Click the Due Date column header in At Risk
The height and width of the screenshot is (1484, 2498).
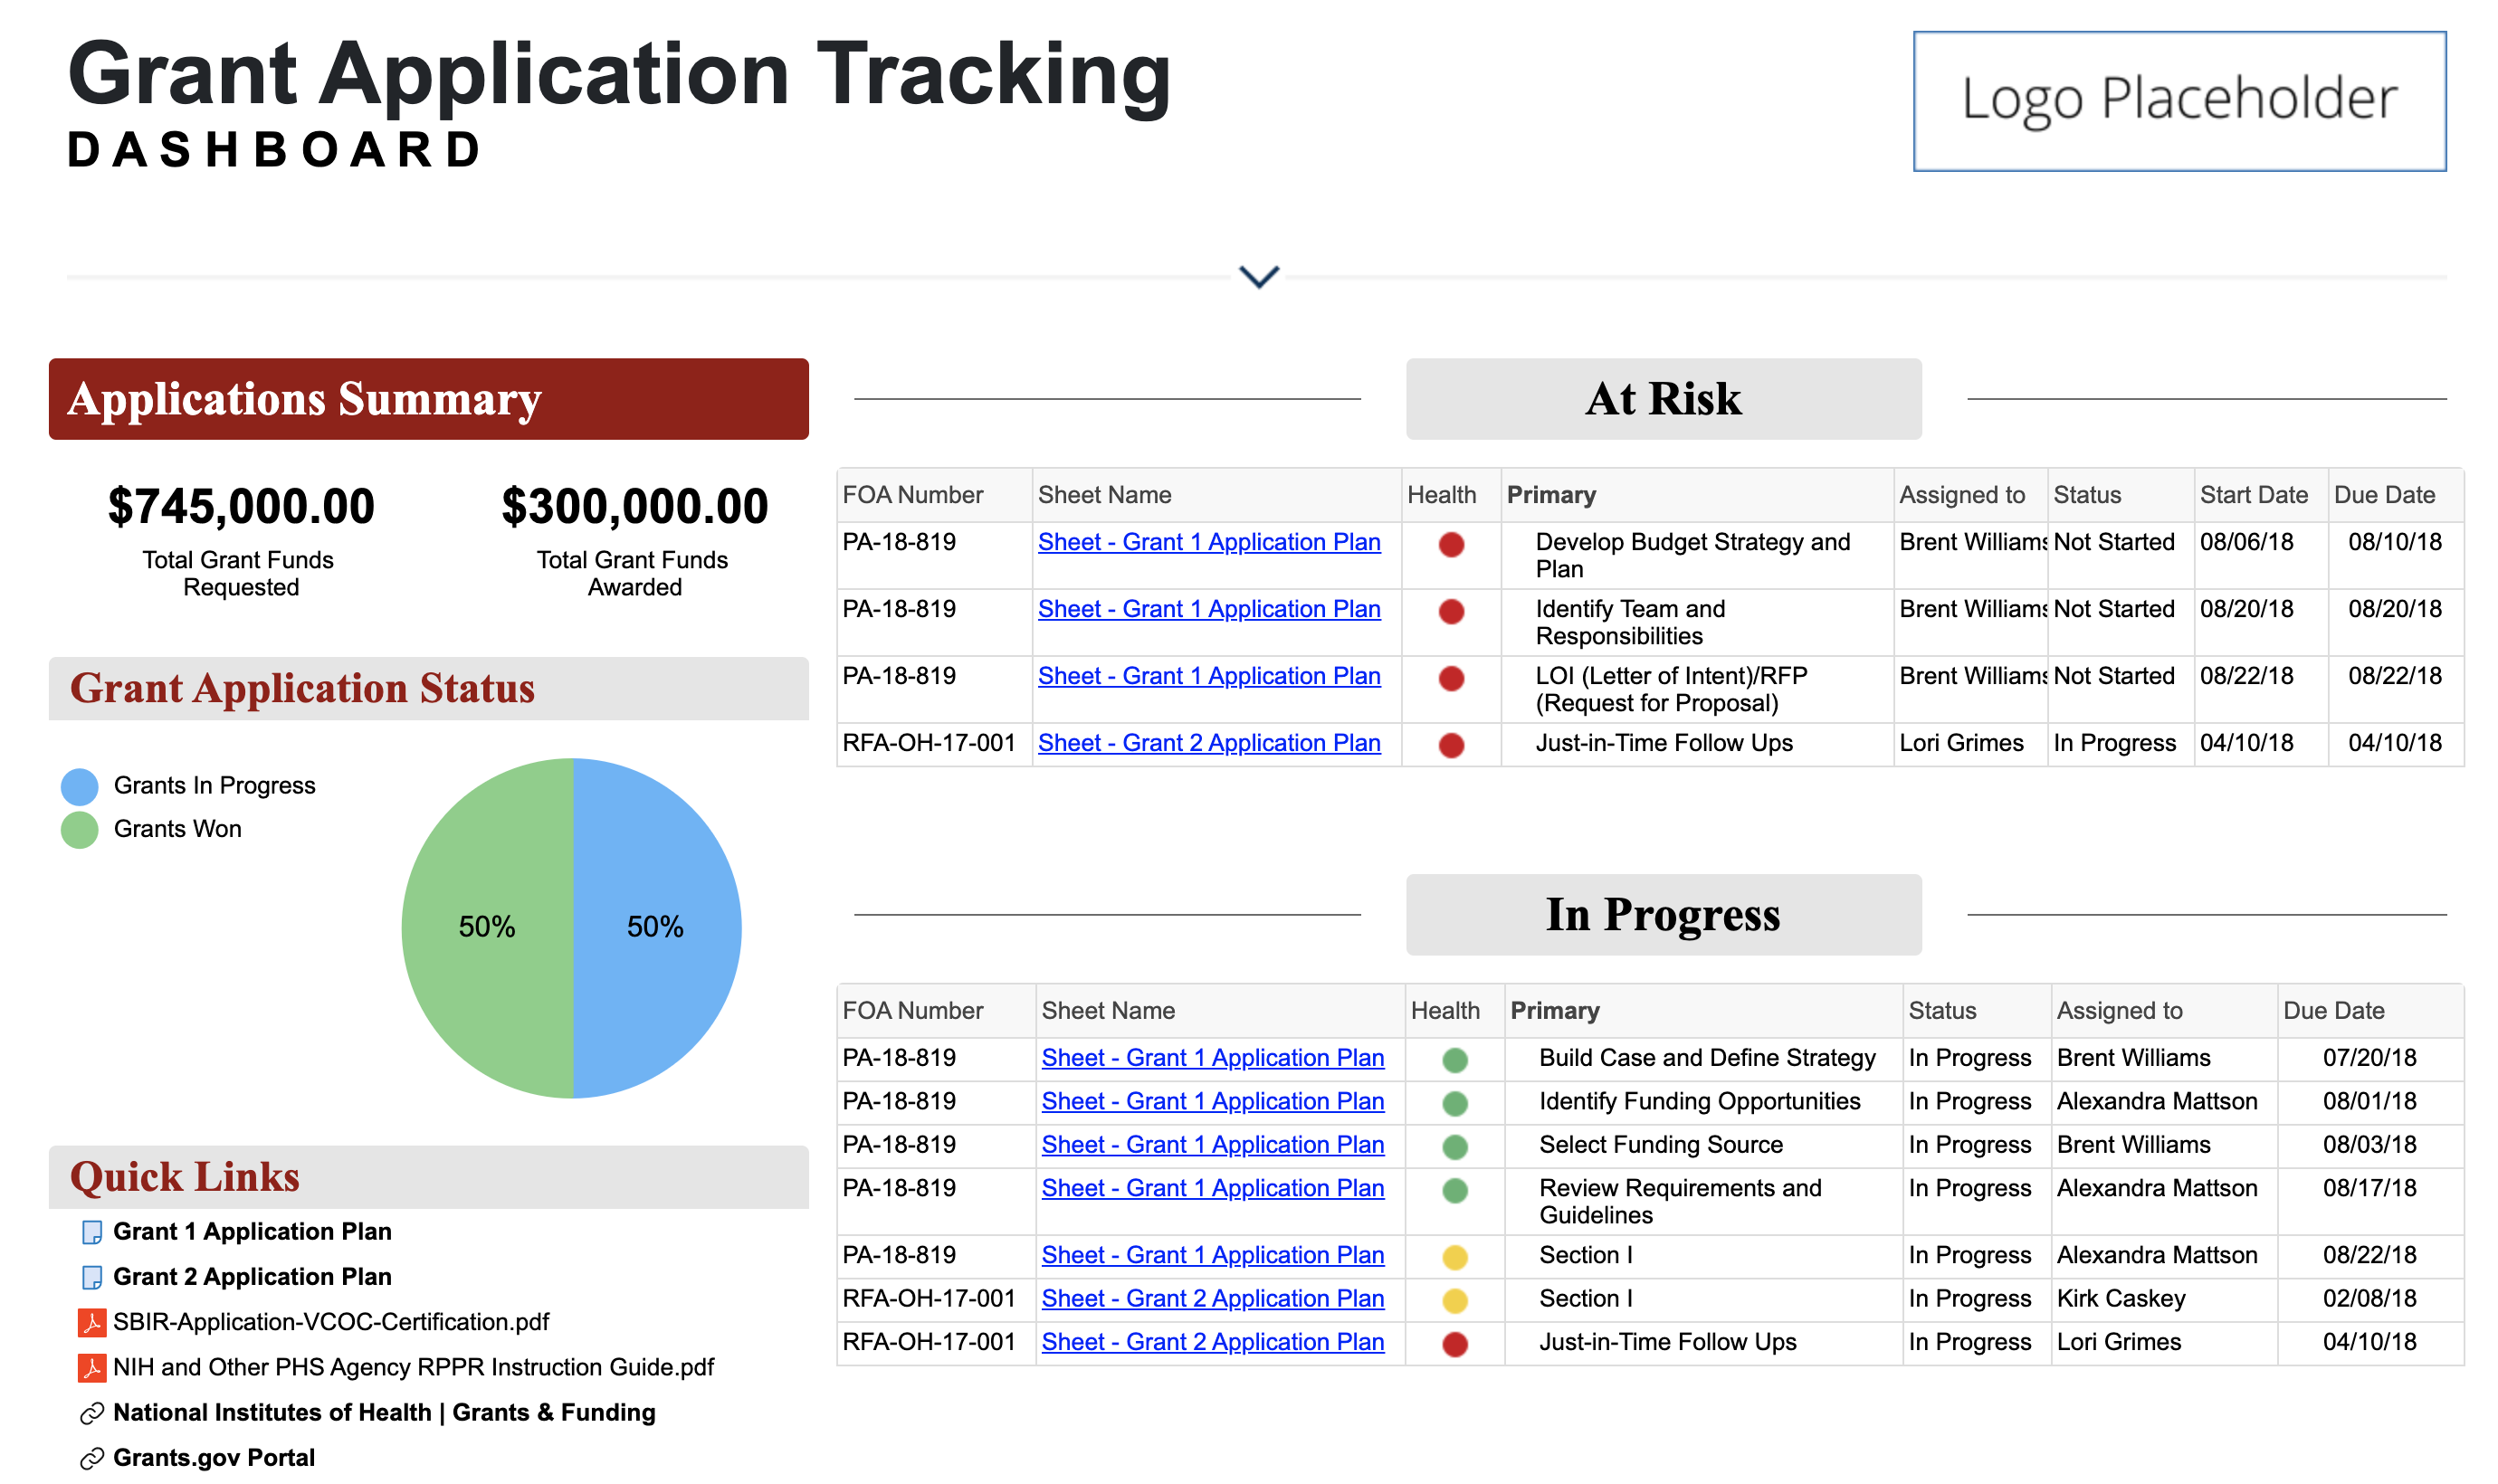[2383, 495]
